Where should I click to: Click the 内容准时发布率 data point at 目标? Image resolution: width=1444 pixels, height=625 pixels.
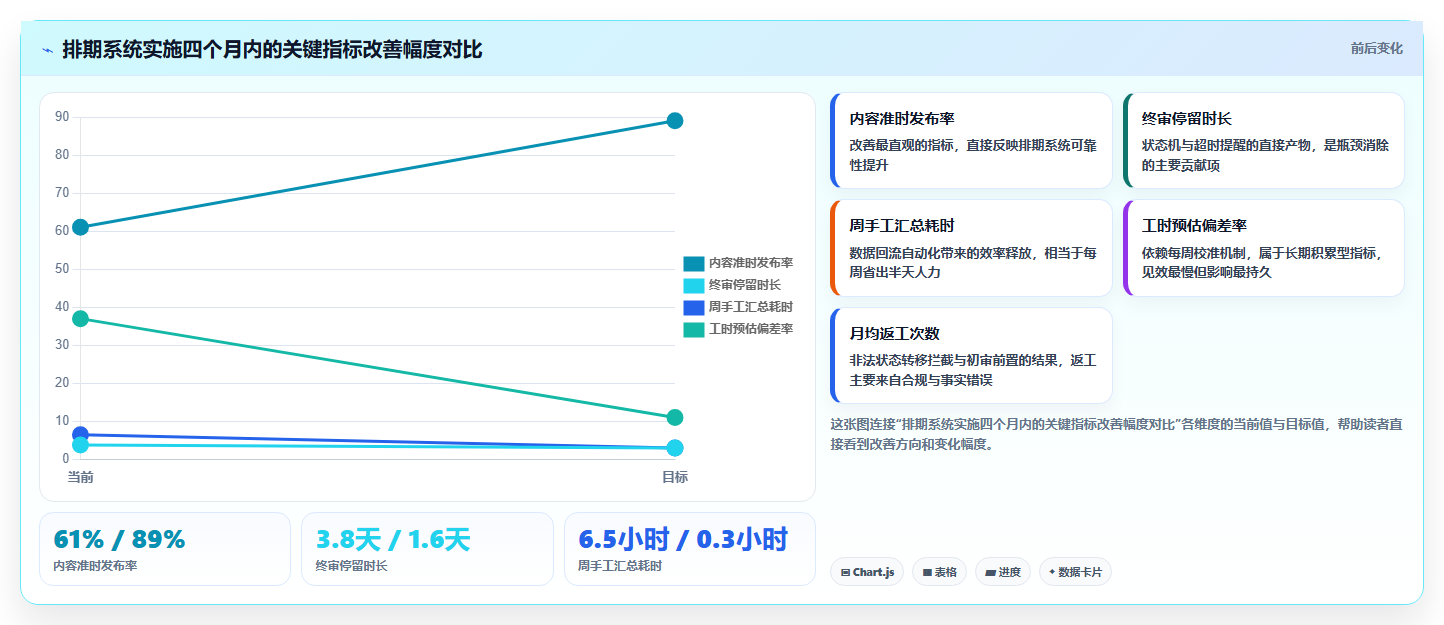[x=674, y=121]
